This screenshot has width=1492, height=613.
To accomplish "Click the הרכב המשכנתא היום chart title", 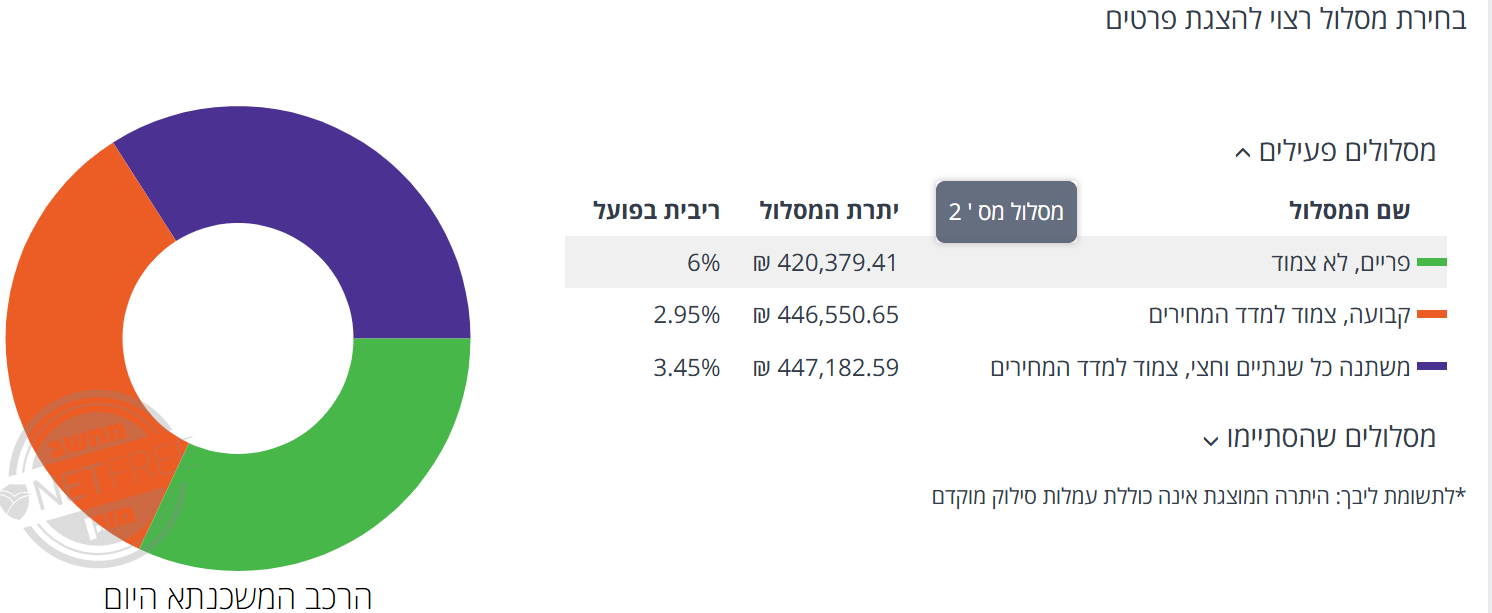I will coord(238,597).
